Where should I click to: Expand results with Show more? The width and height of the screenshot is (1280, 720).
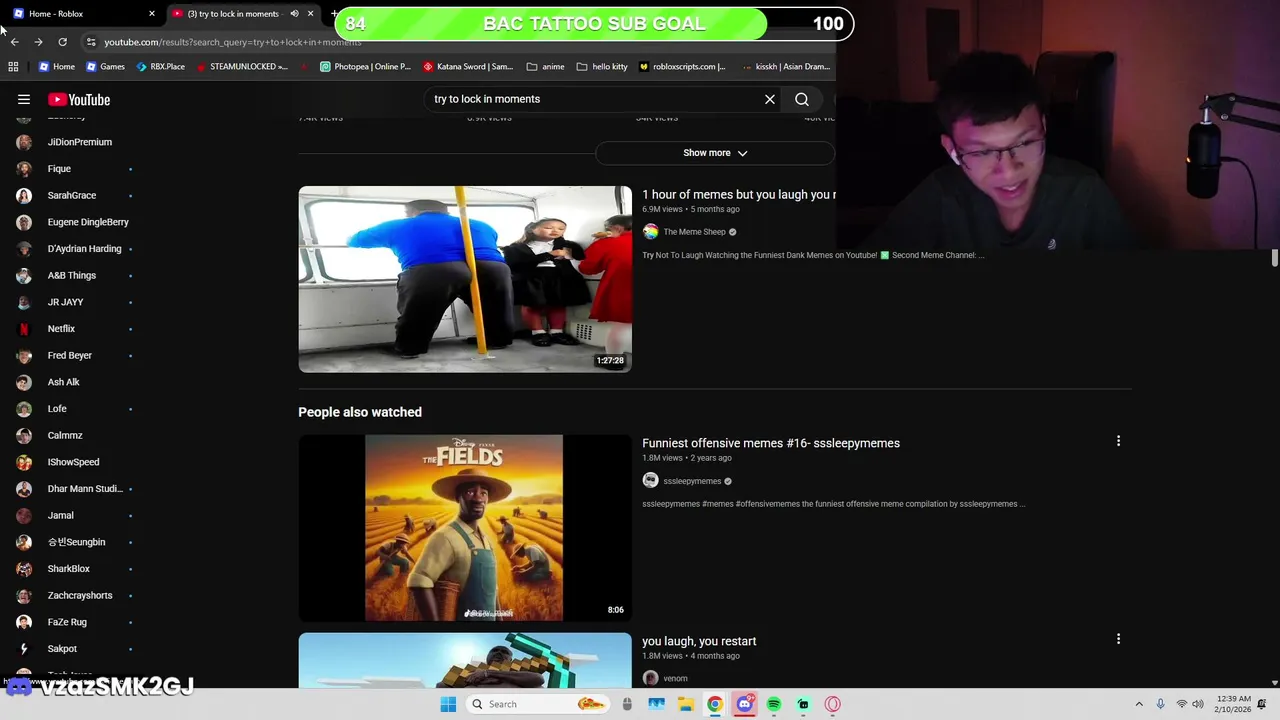(715, 153)
